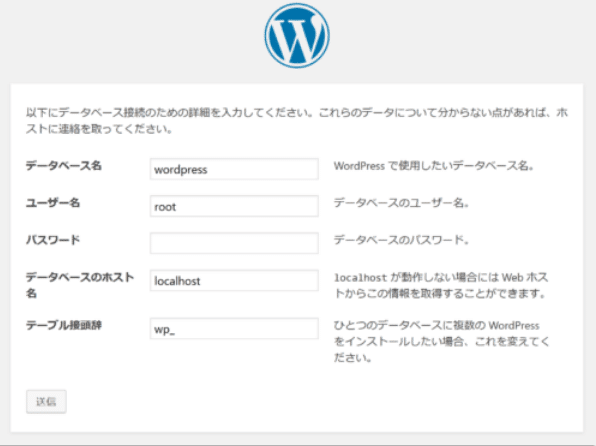The width and height of the screenshot is (596, 446).
Task: Click the データベースのホスト名 label
Action: click(80, 285)
